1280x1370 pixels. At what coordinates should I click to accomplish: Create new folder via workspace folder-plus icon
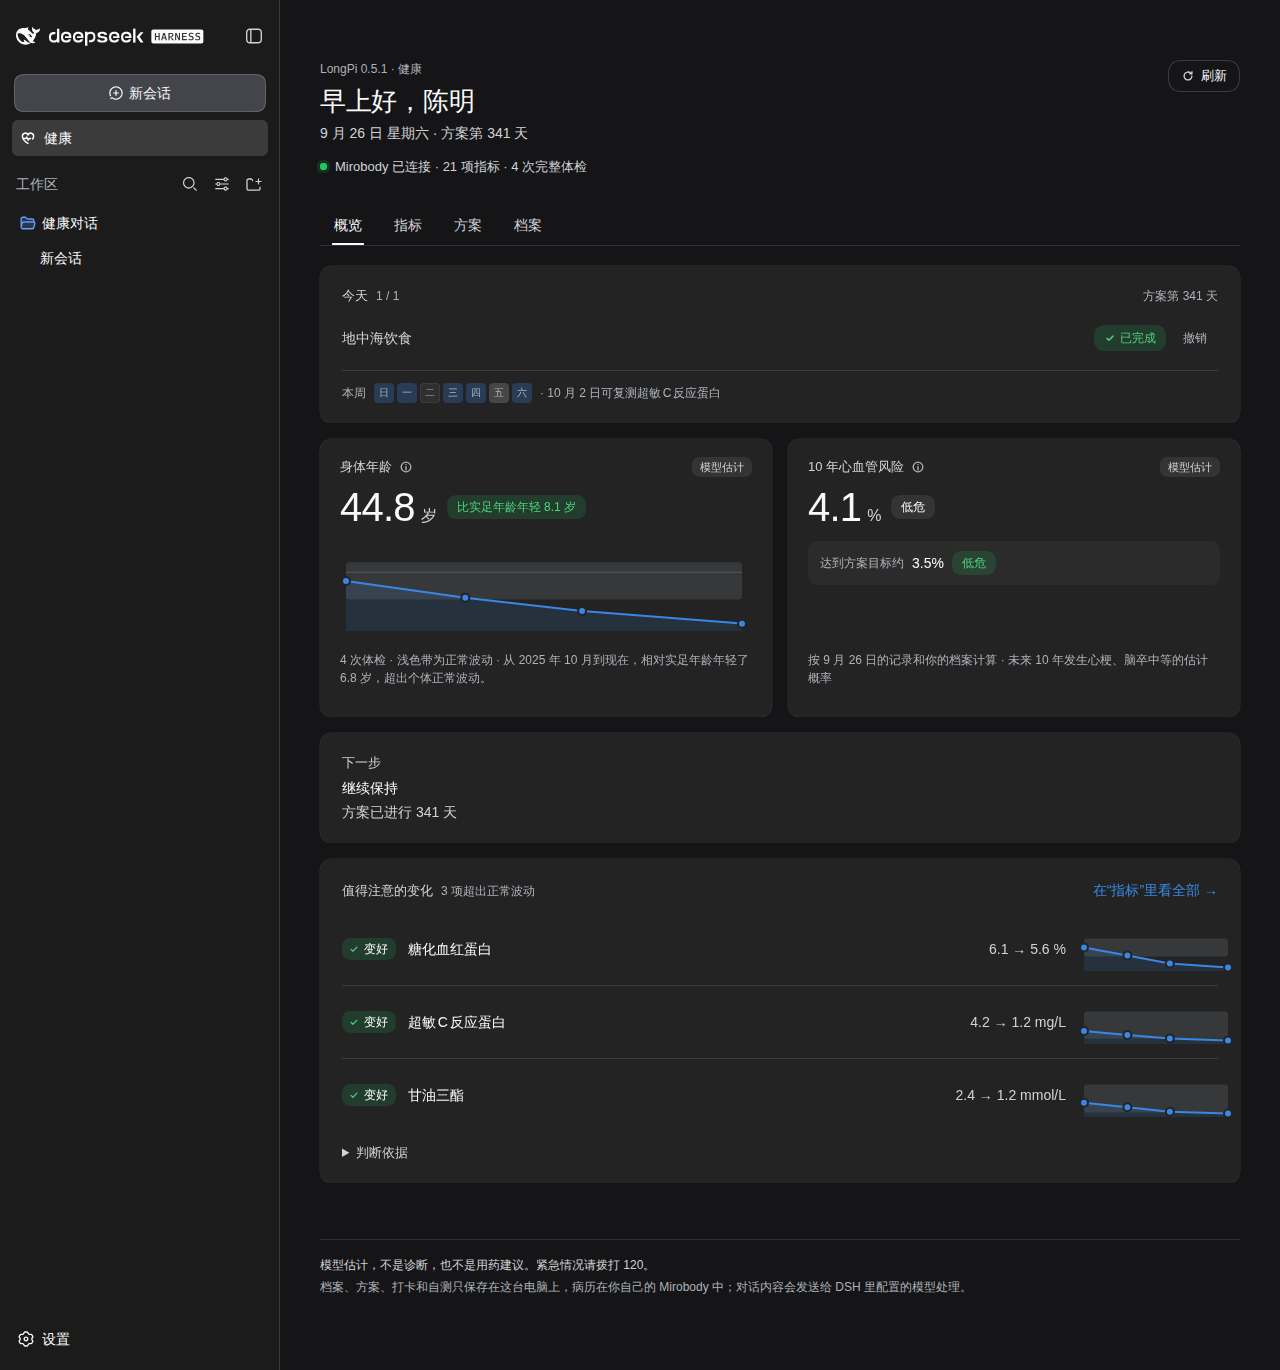click(254, 184)
